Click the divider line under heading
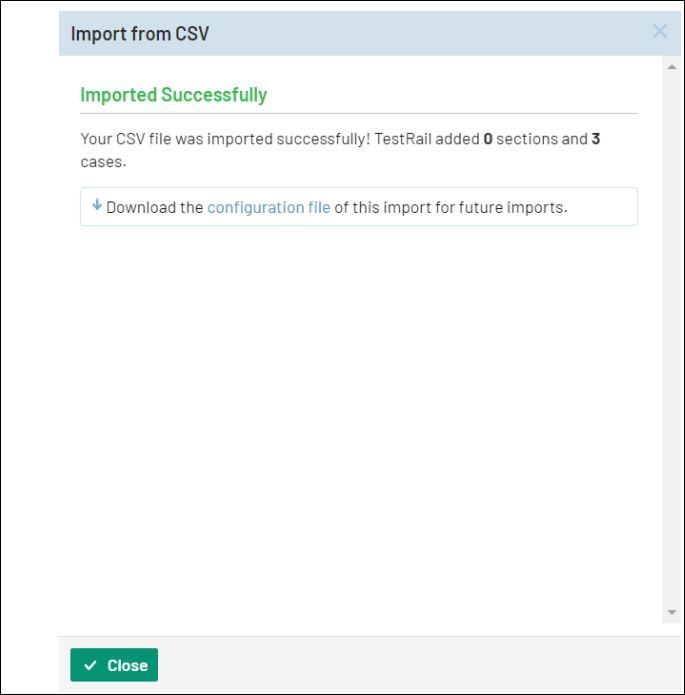 click(358, 114)
